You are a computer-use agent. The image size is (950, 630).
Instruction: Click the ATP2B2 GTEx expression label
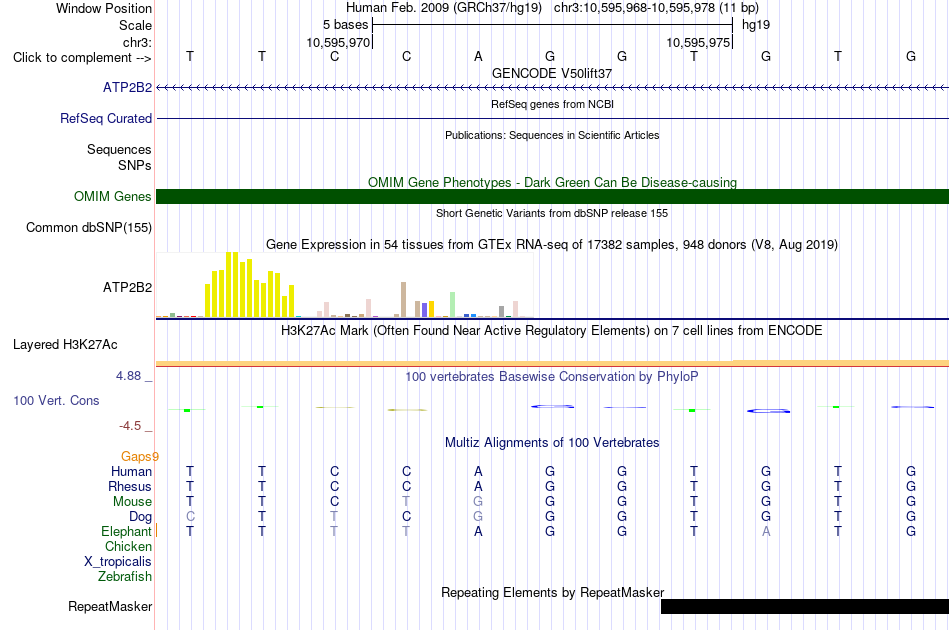coord(127,287)
